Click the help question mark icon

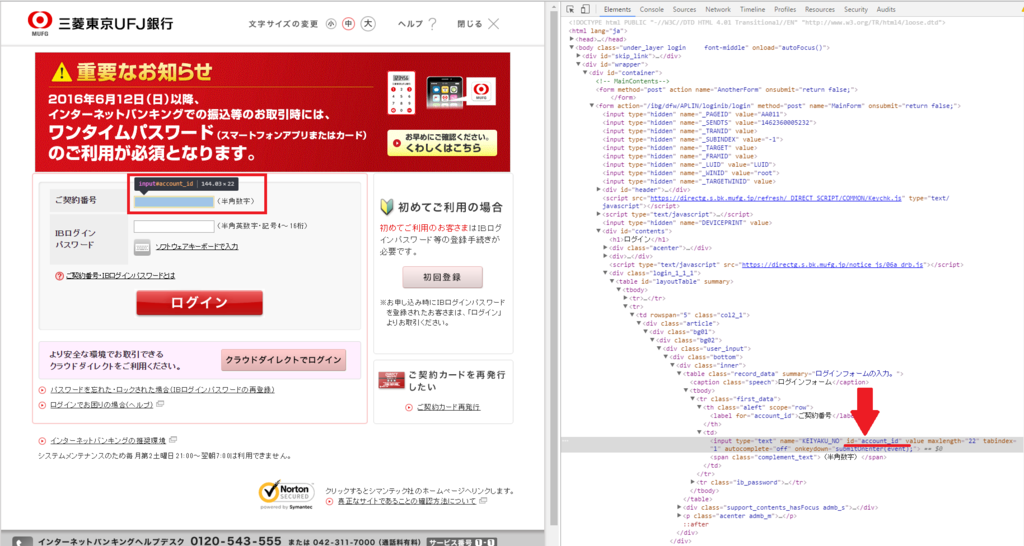[432, 24]
